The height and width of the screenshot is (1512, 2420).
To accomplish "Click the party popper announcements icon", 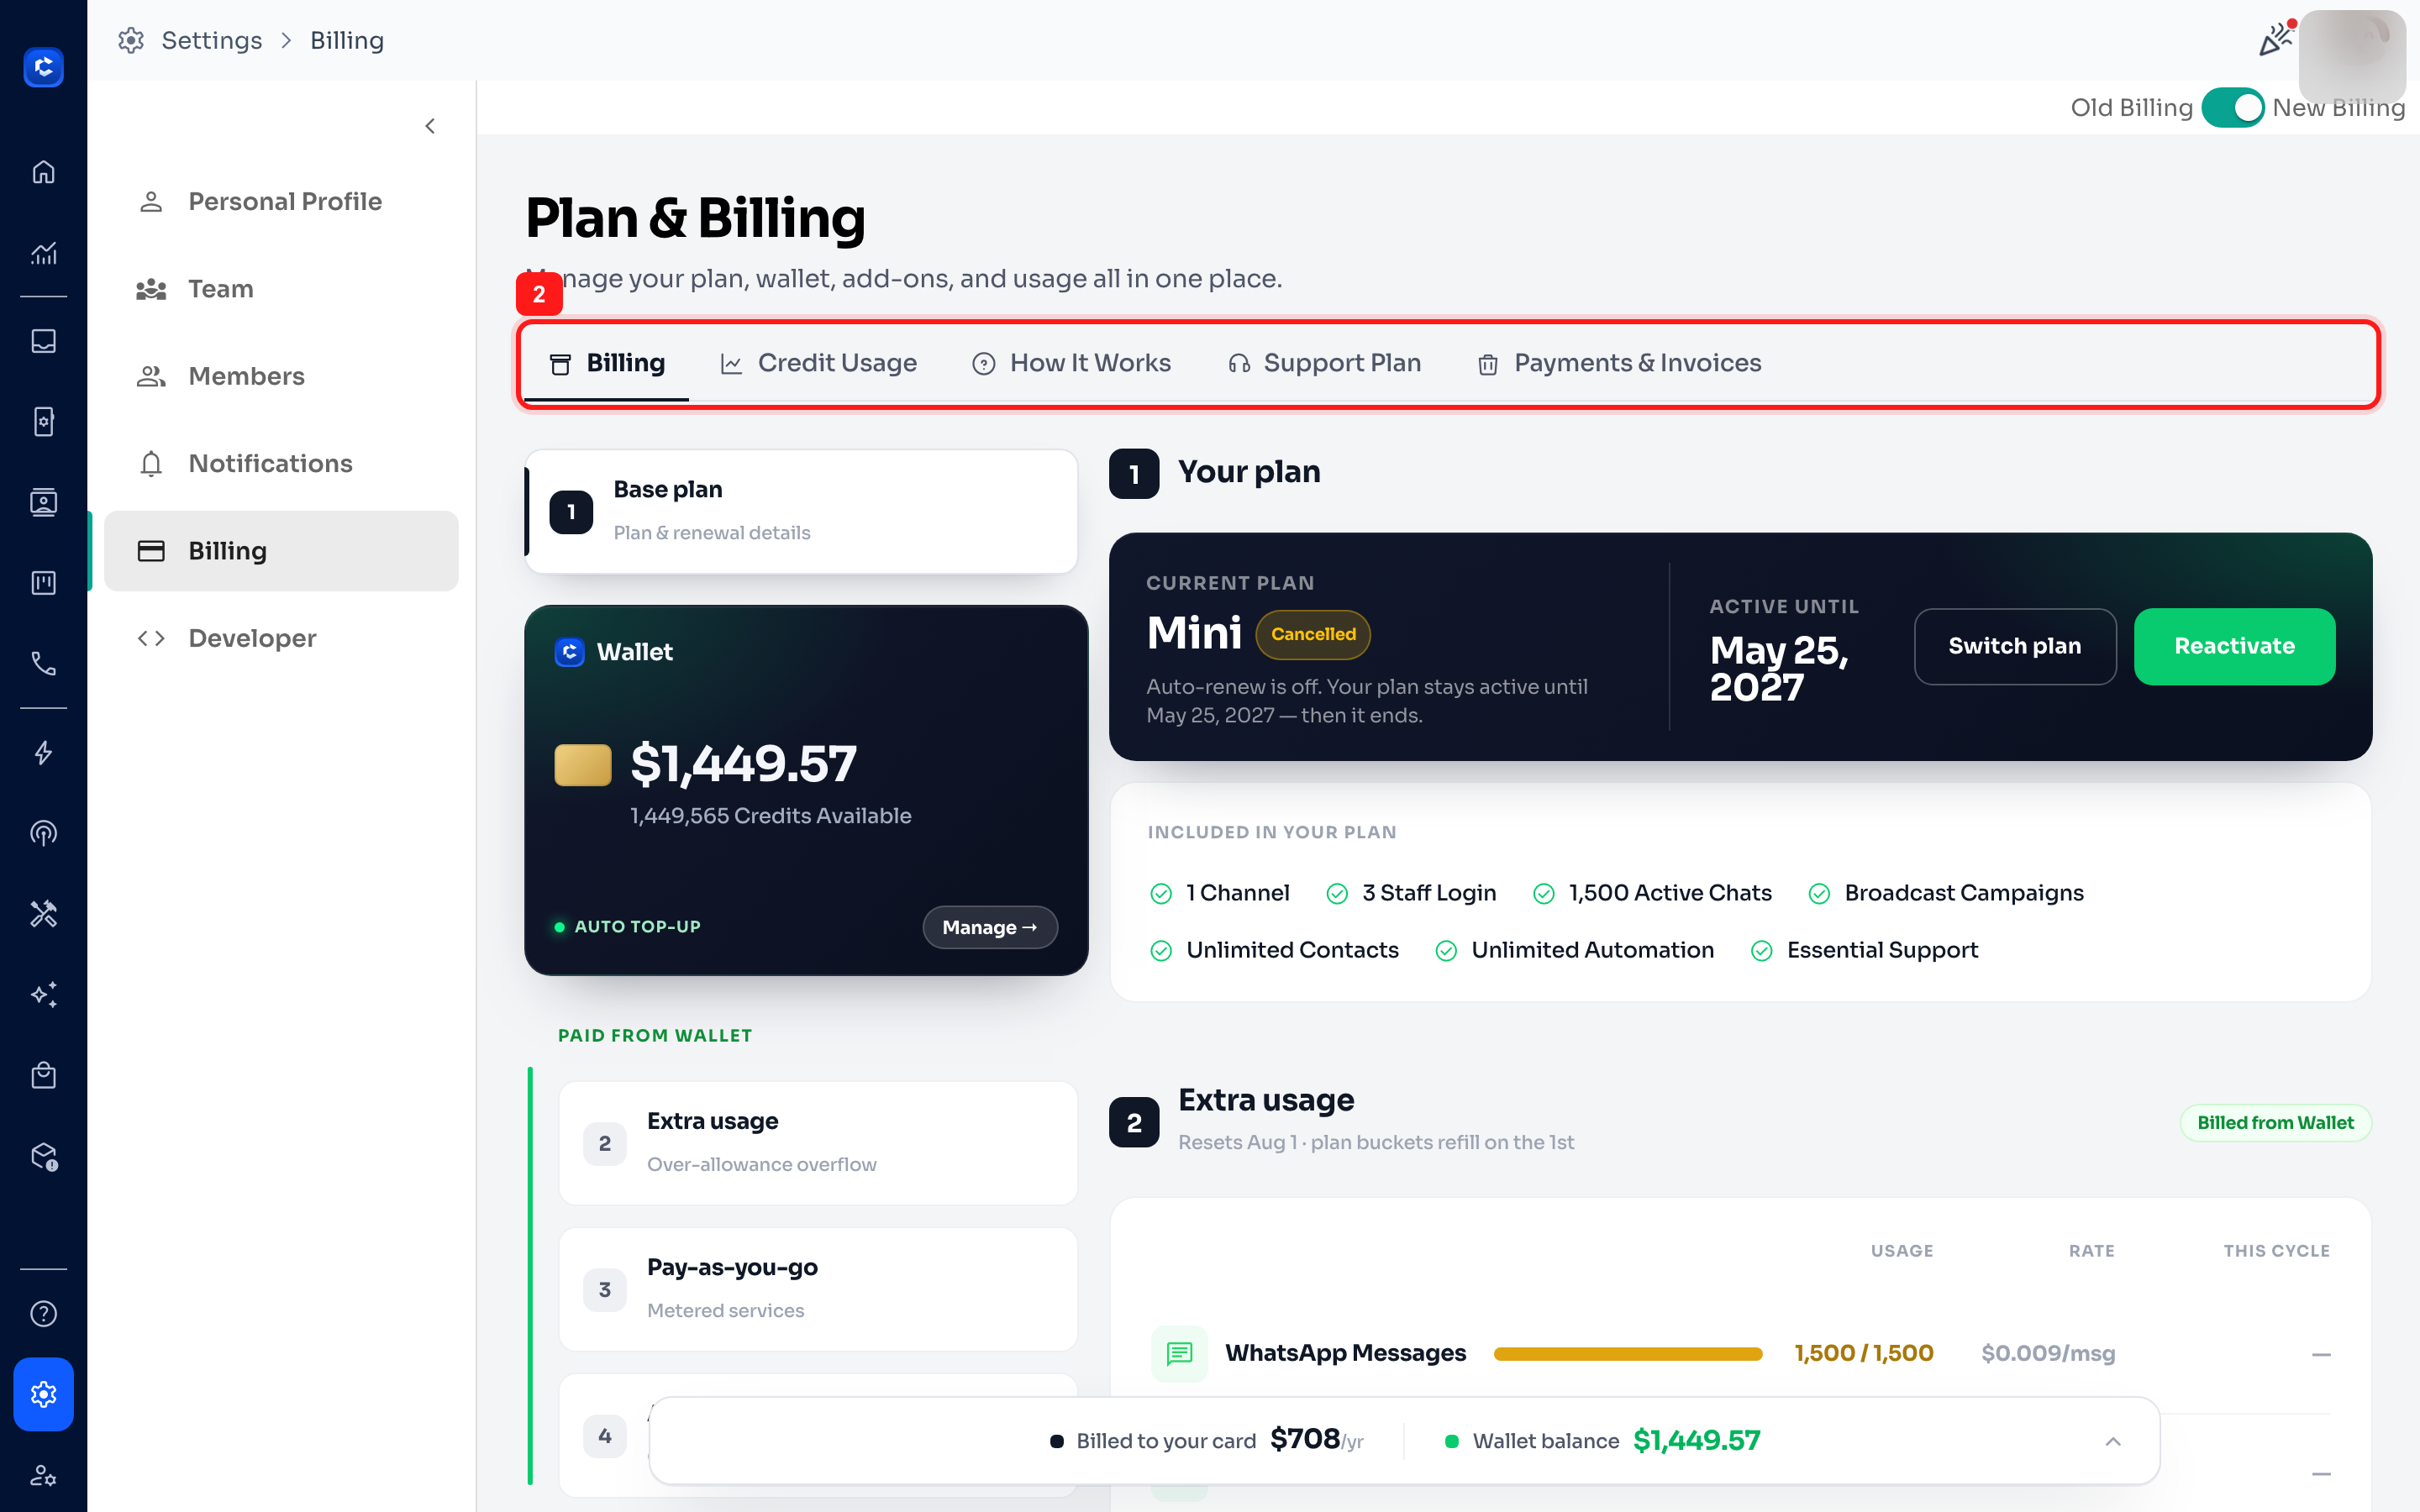I will tap(2276, 39).
